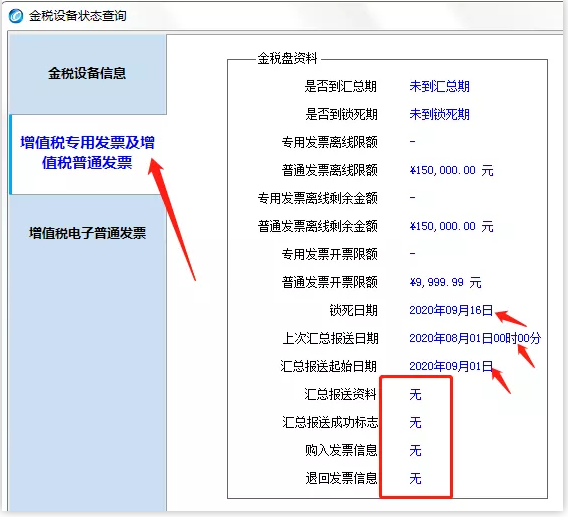
Task: Click the 汇总报送成功标志 value 无
Action: (x=415, y=422)
